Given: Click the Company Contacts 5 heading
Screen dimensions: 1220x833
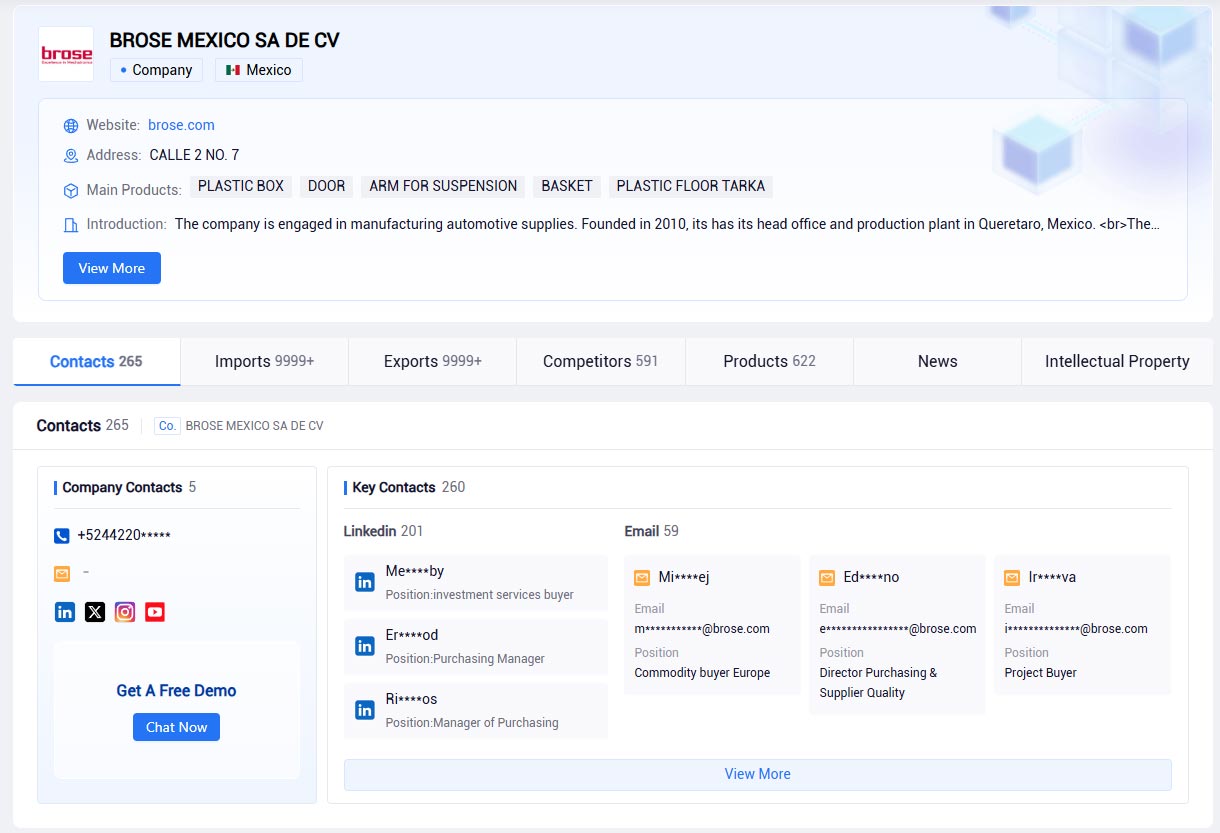Looking at the screenshot, I should tap(129, 487).
